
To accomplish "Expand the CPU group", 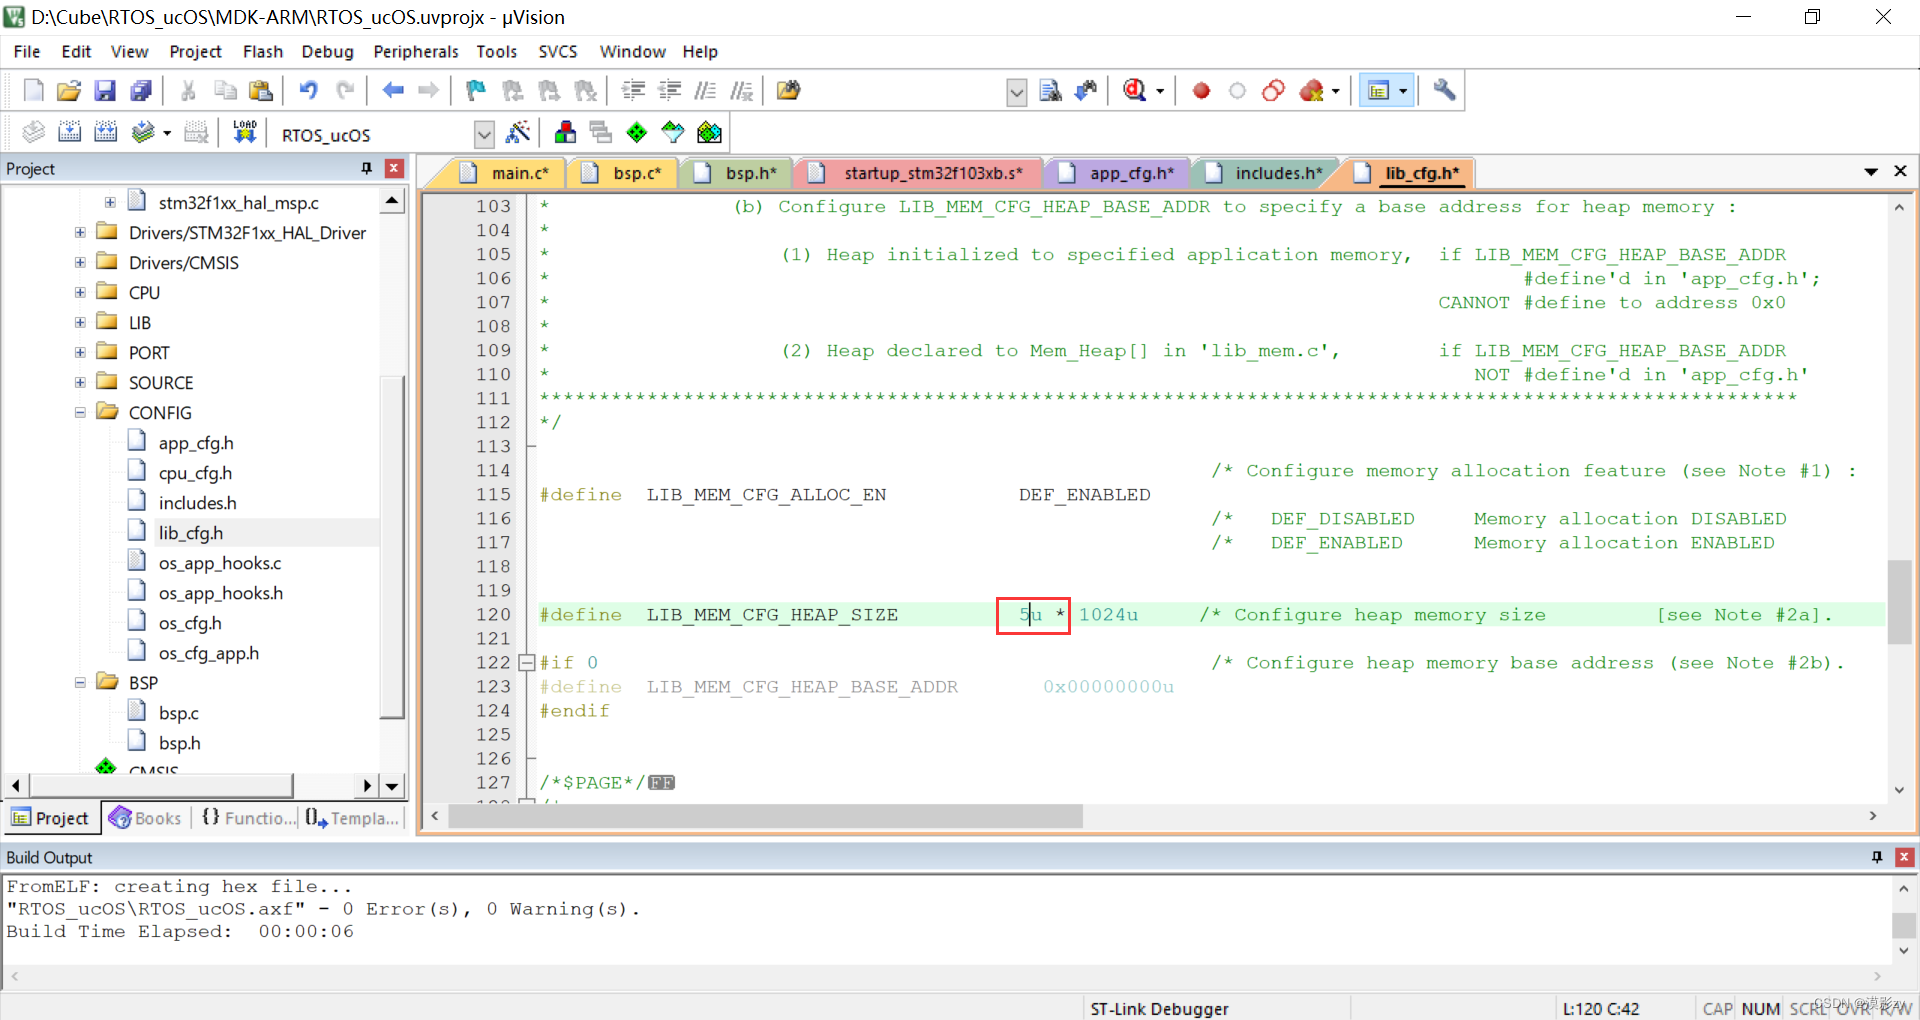I will pyautogui.click(x=80, y=292).
